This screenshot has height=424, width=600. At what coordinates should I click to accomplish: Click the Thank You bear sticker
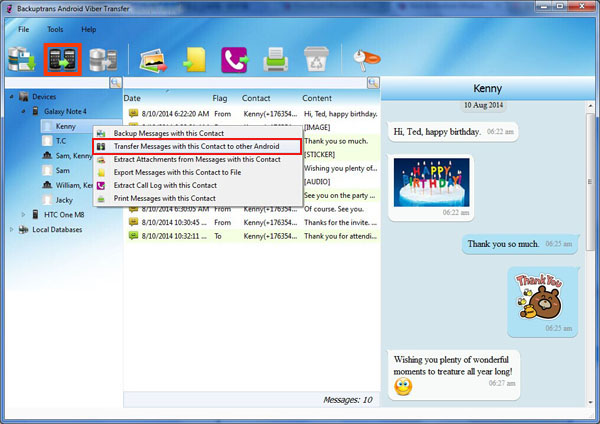tap(539, 296)
